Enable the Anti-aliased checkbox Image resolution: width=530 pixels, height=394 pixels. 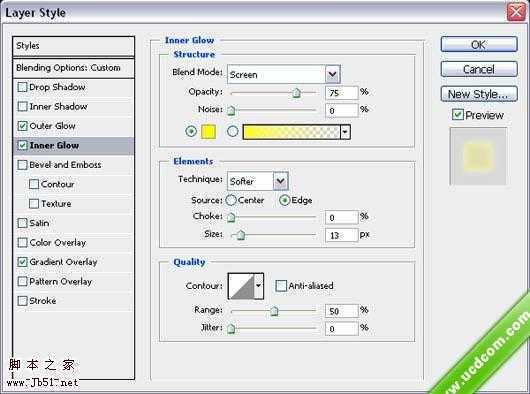coord(281,286)
